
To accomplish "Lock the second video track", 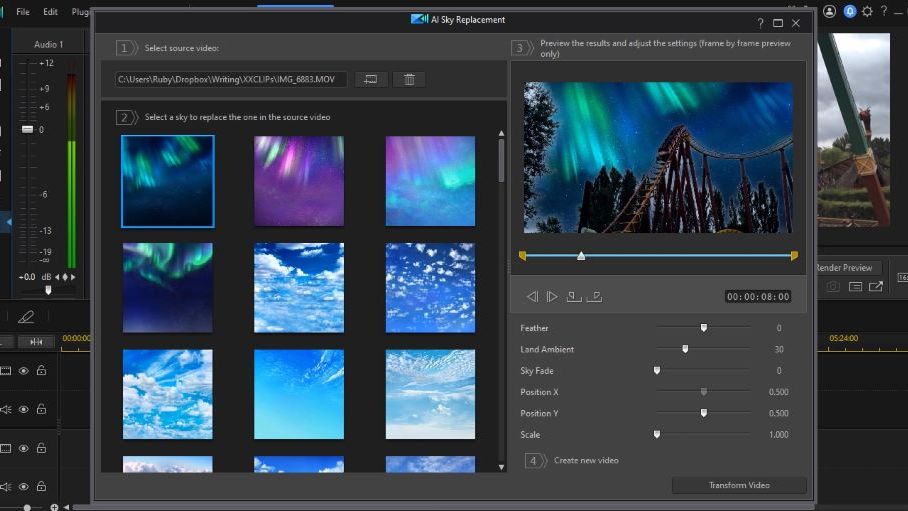I will coord(42,448).
